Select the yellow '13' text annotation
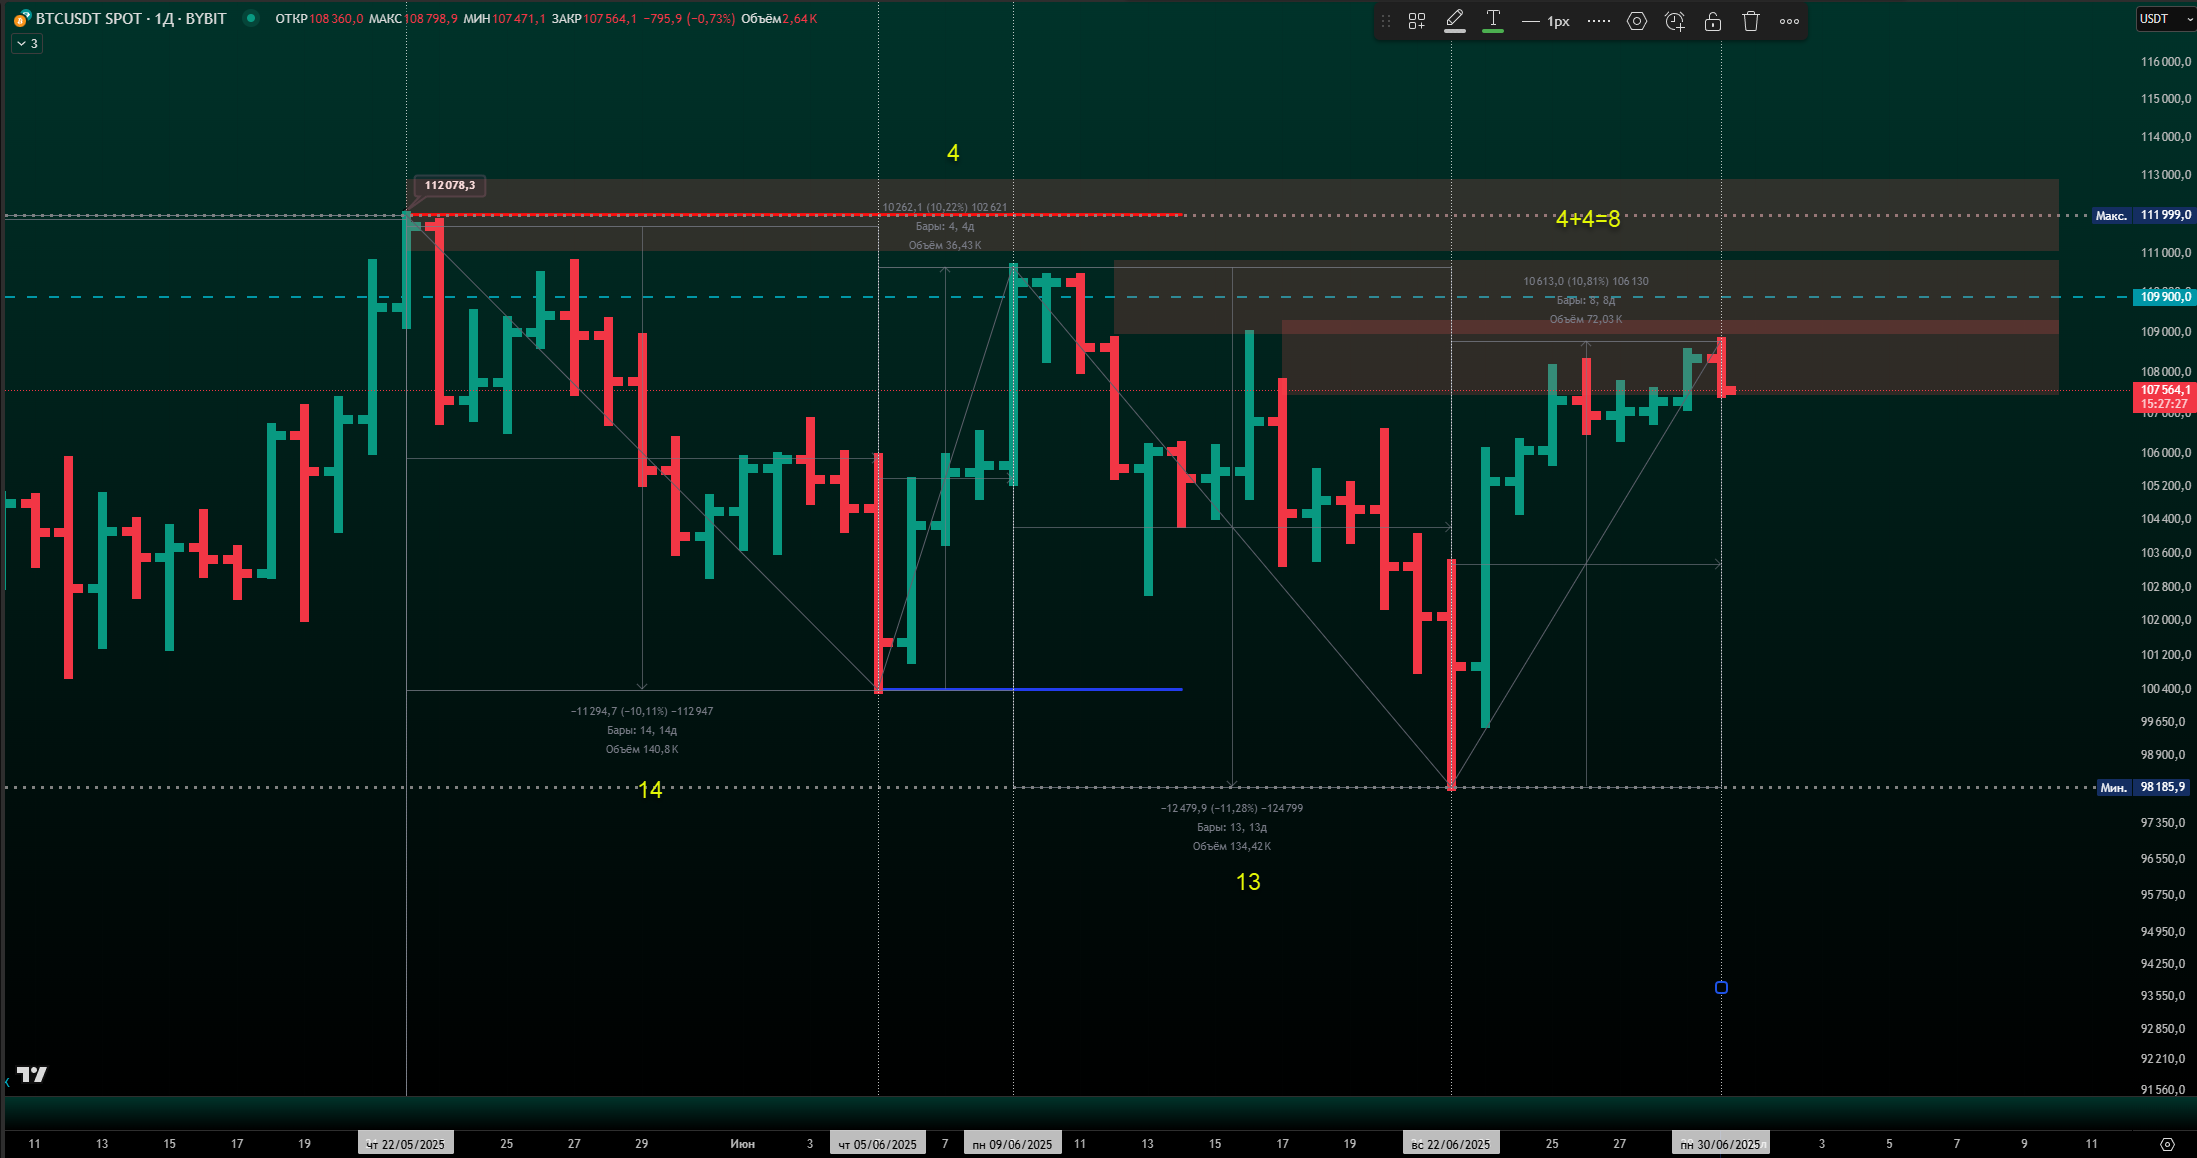 [1248, 882]
